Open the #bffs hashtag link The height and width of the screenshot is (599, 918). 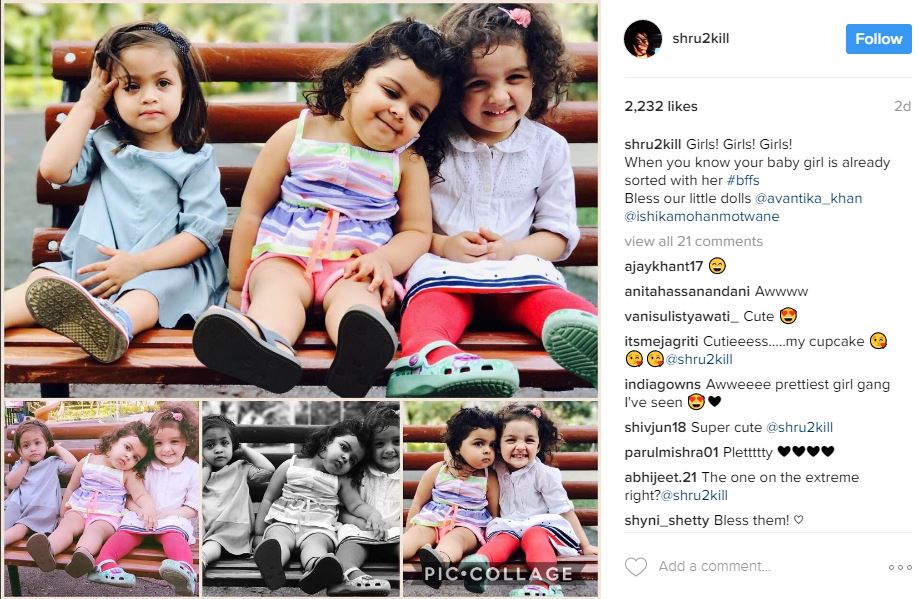pyautogui.click(x=743, y=180)
